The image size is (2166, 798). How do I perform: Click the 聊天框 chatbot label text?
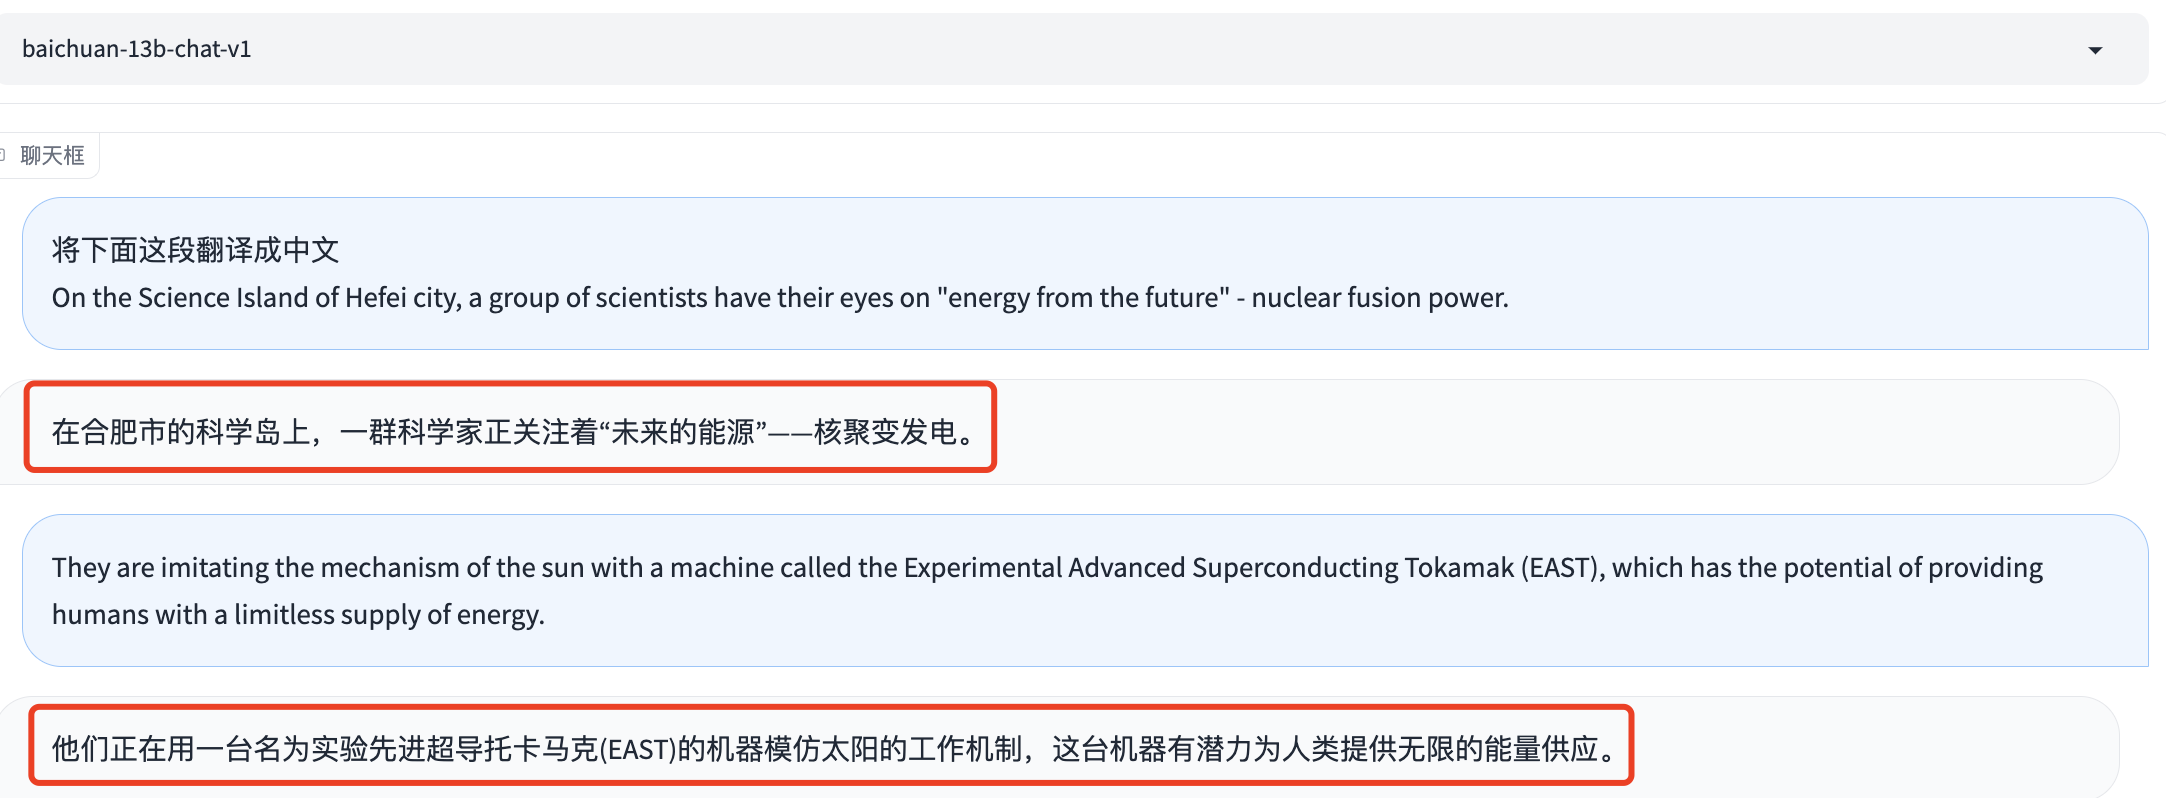click(x=53, y=155)
